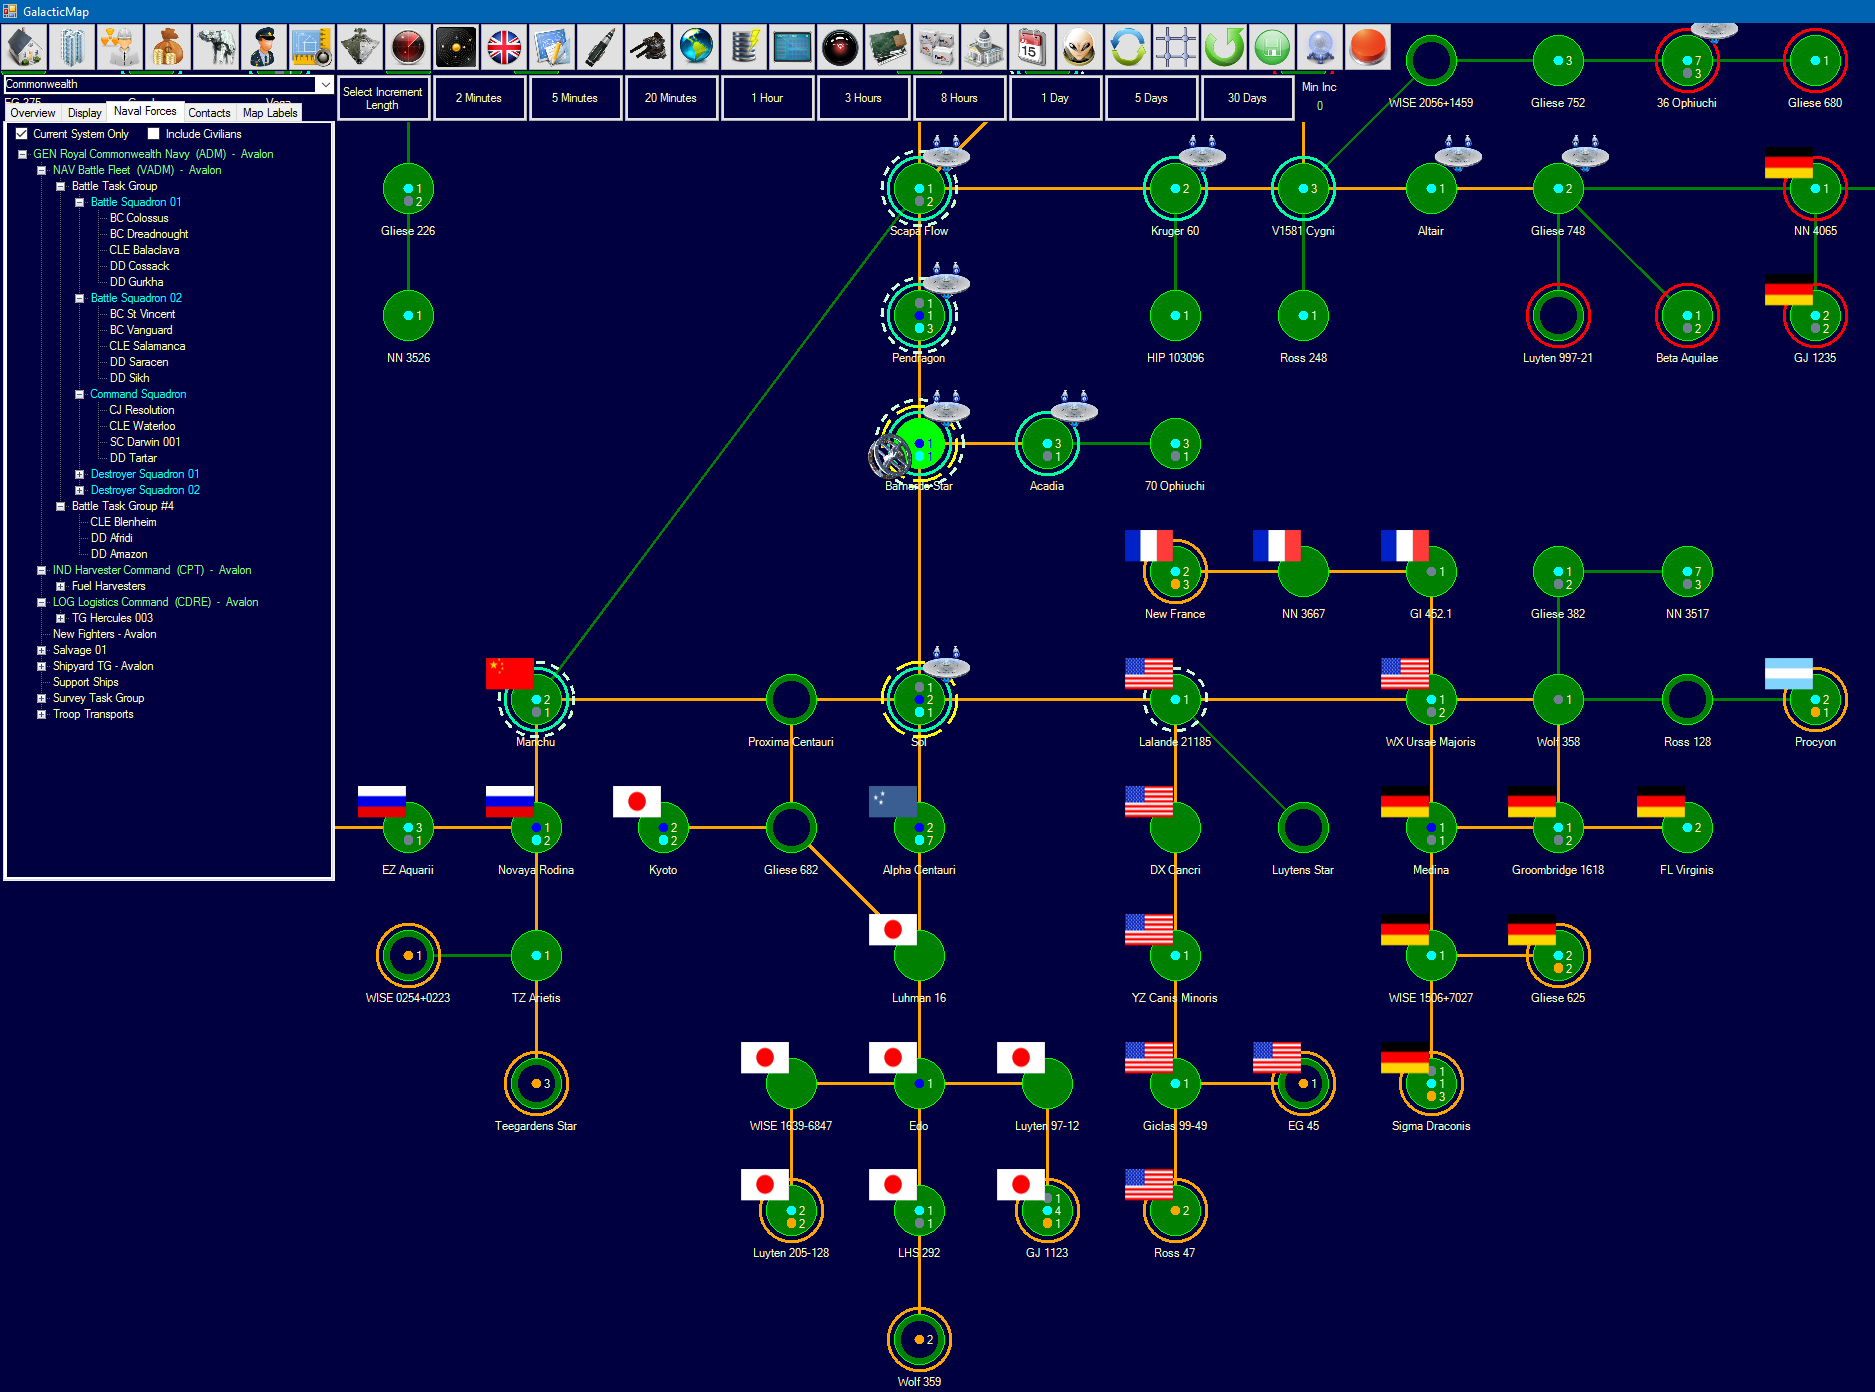The image size is (1875, 1392).
Task: Click the crystal ball toolbar icon
Action: [x=1320, y=47]
